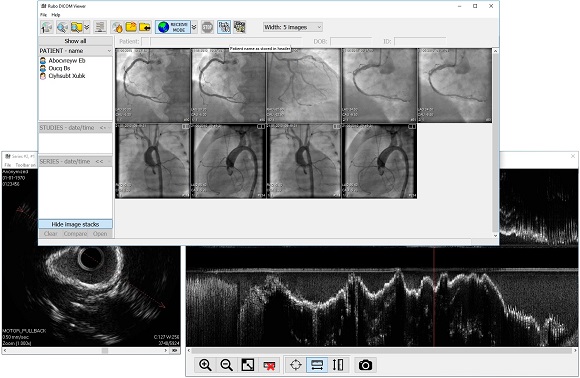
Task: Click the double-arrow button beside IVUS scrollbar
Action: pos(174,351)
